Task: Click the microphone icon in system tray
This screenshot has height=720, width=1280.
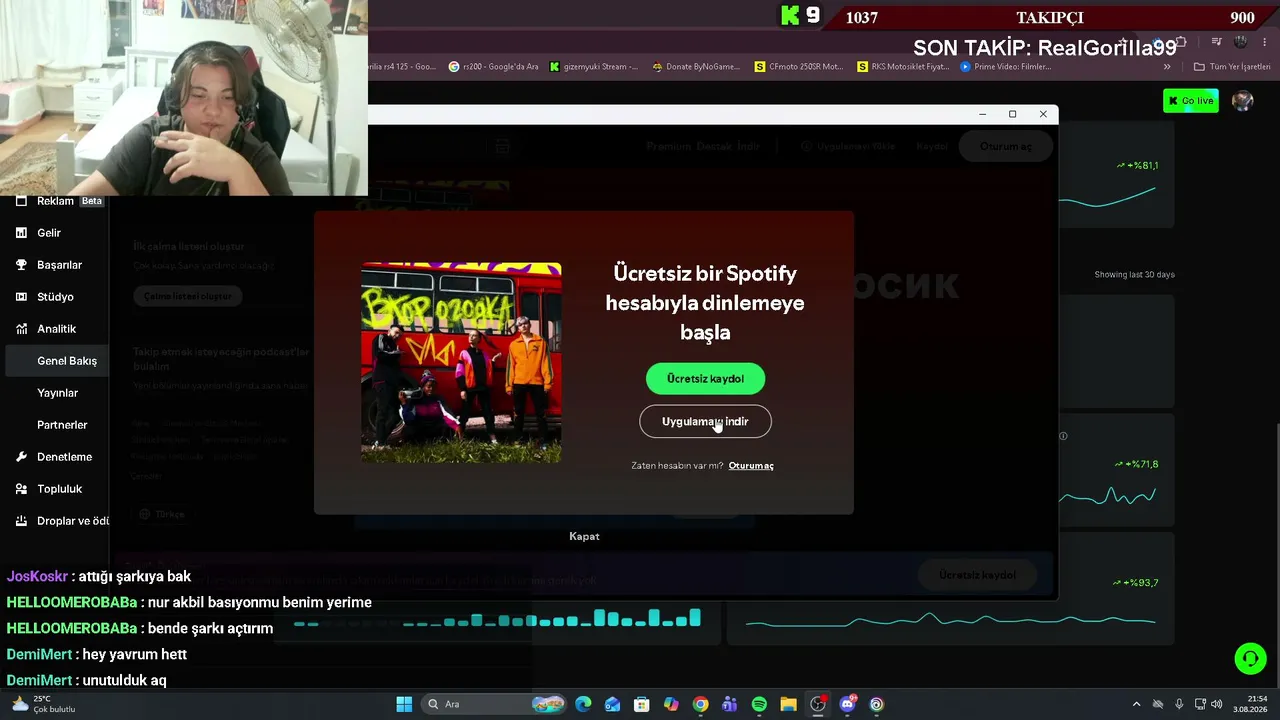Action: point(1179,705)
